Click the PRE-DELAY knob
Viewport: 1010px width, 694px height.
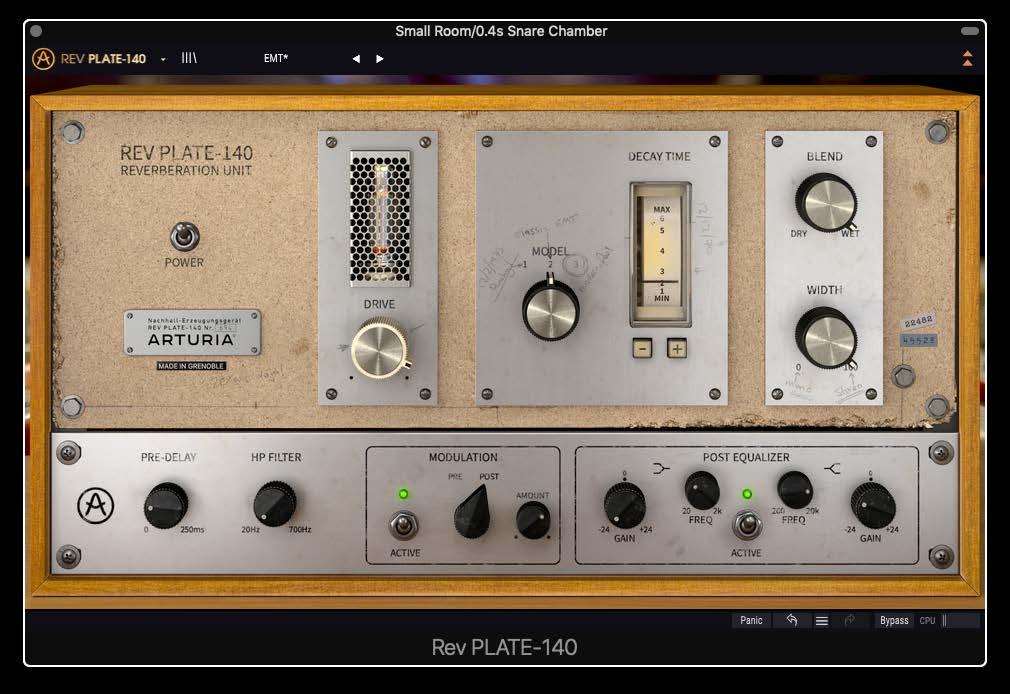pos(166,505)
